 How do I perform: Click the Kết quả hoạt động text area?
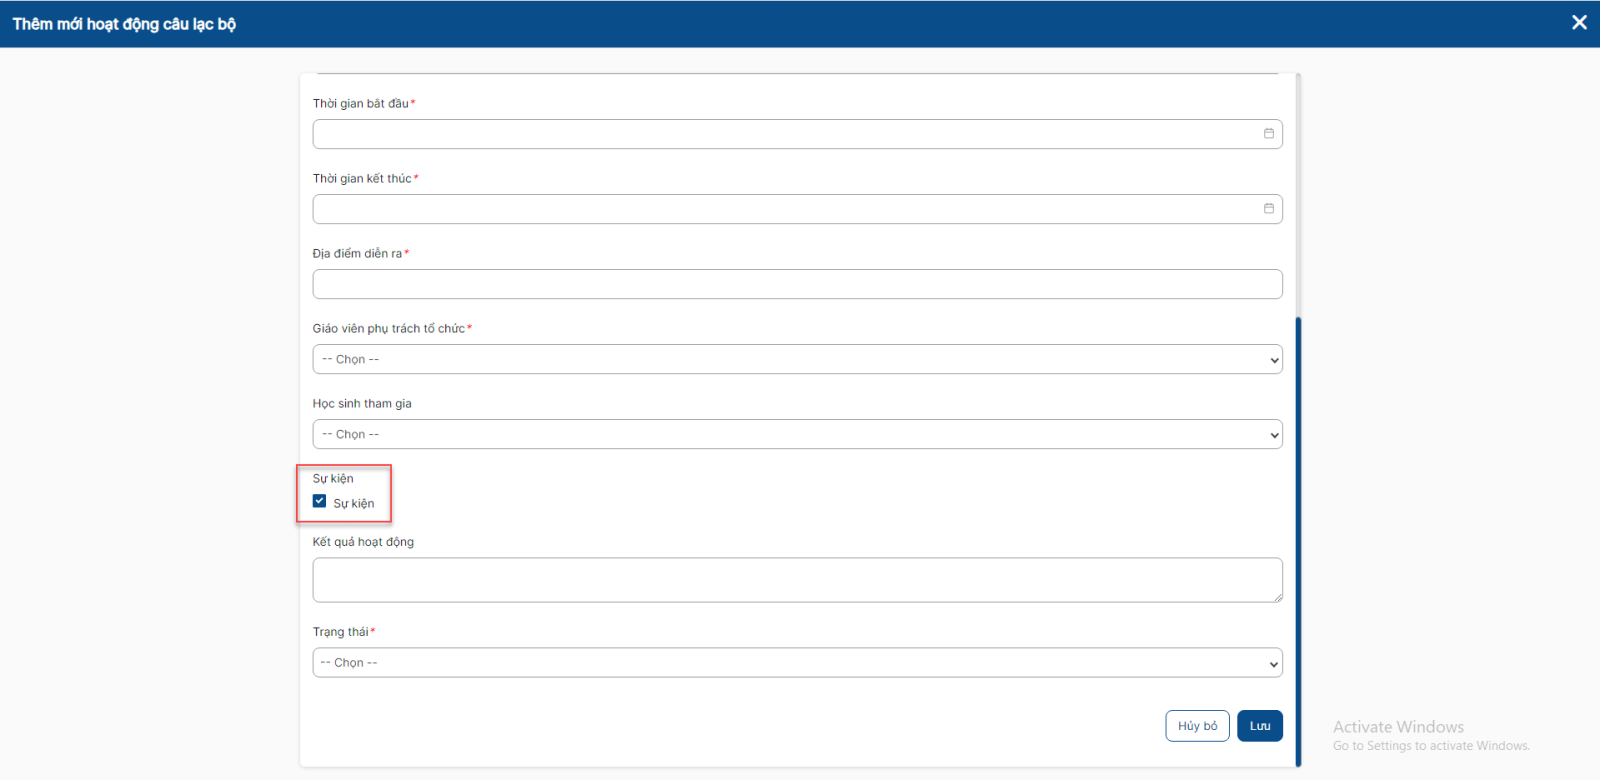[x=797, y=580]
